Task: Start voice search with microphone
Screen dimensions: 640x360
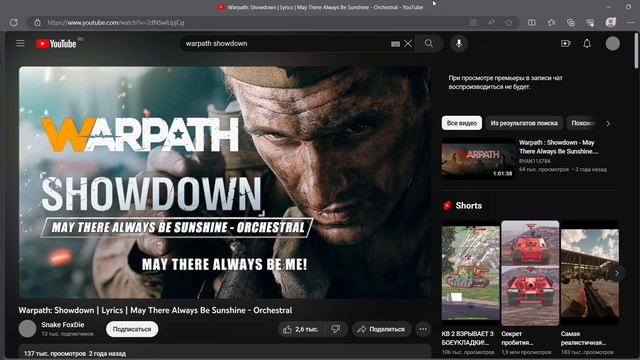Action: pyautogui.click(x=459, y=43)
